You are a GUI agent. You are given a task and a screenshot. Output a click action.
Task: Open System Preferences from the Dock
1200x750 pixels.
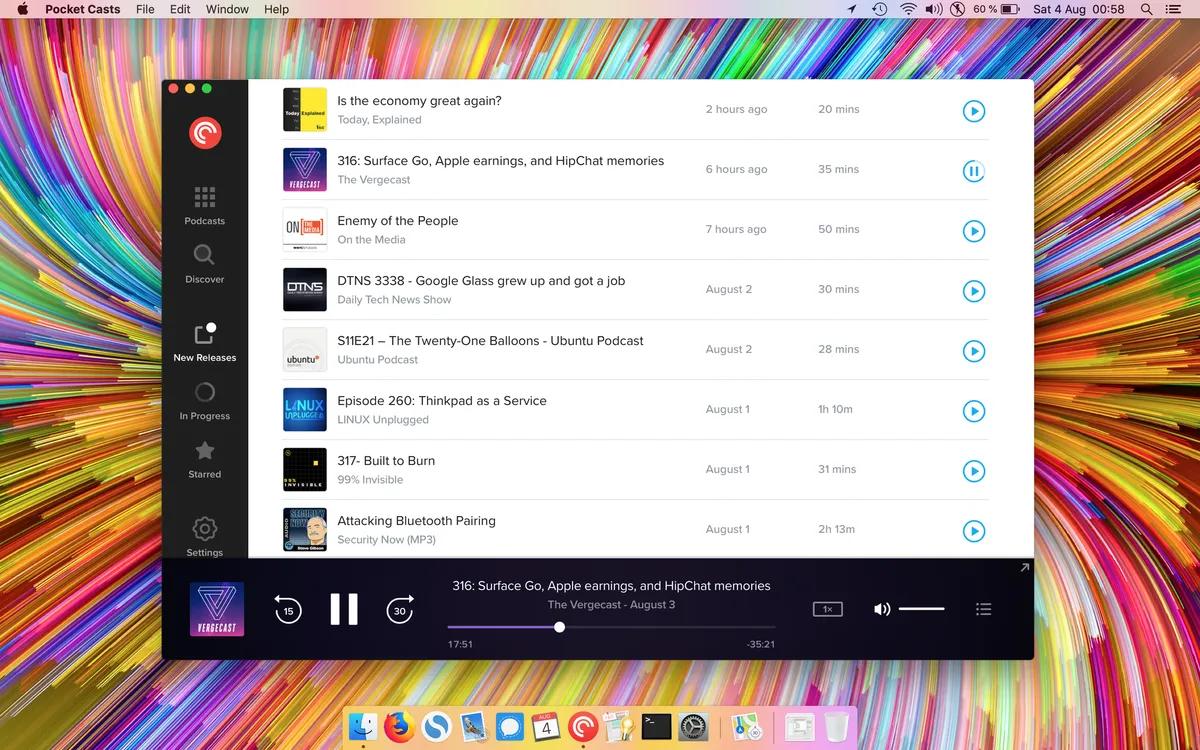pos(693,725)
